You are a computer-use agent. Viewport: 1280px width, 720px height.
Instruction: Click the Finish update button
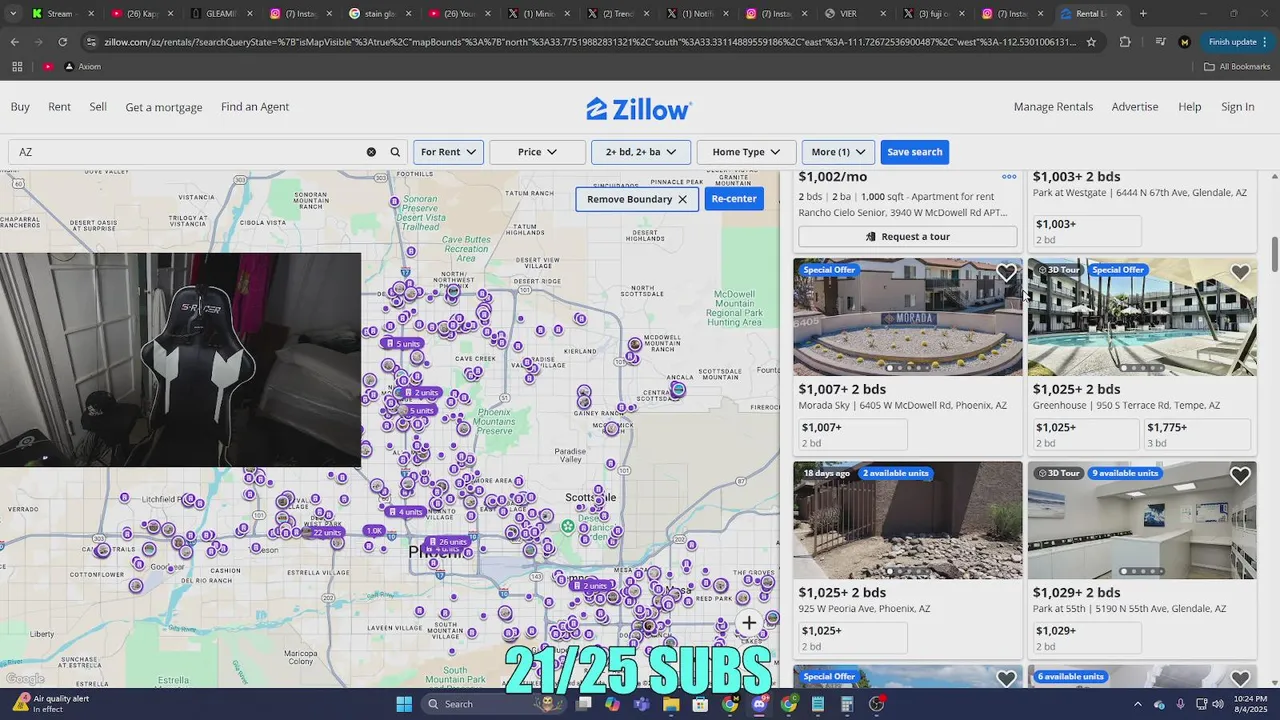pyautogui.click(x=1236, y=42)
